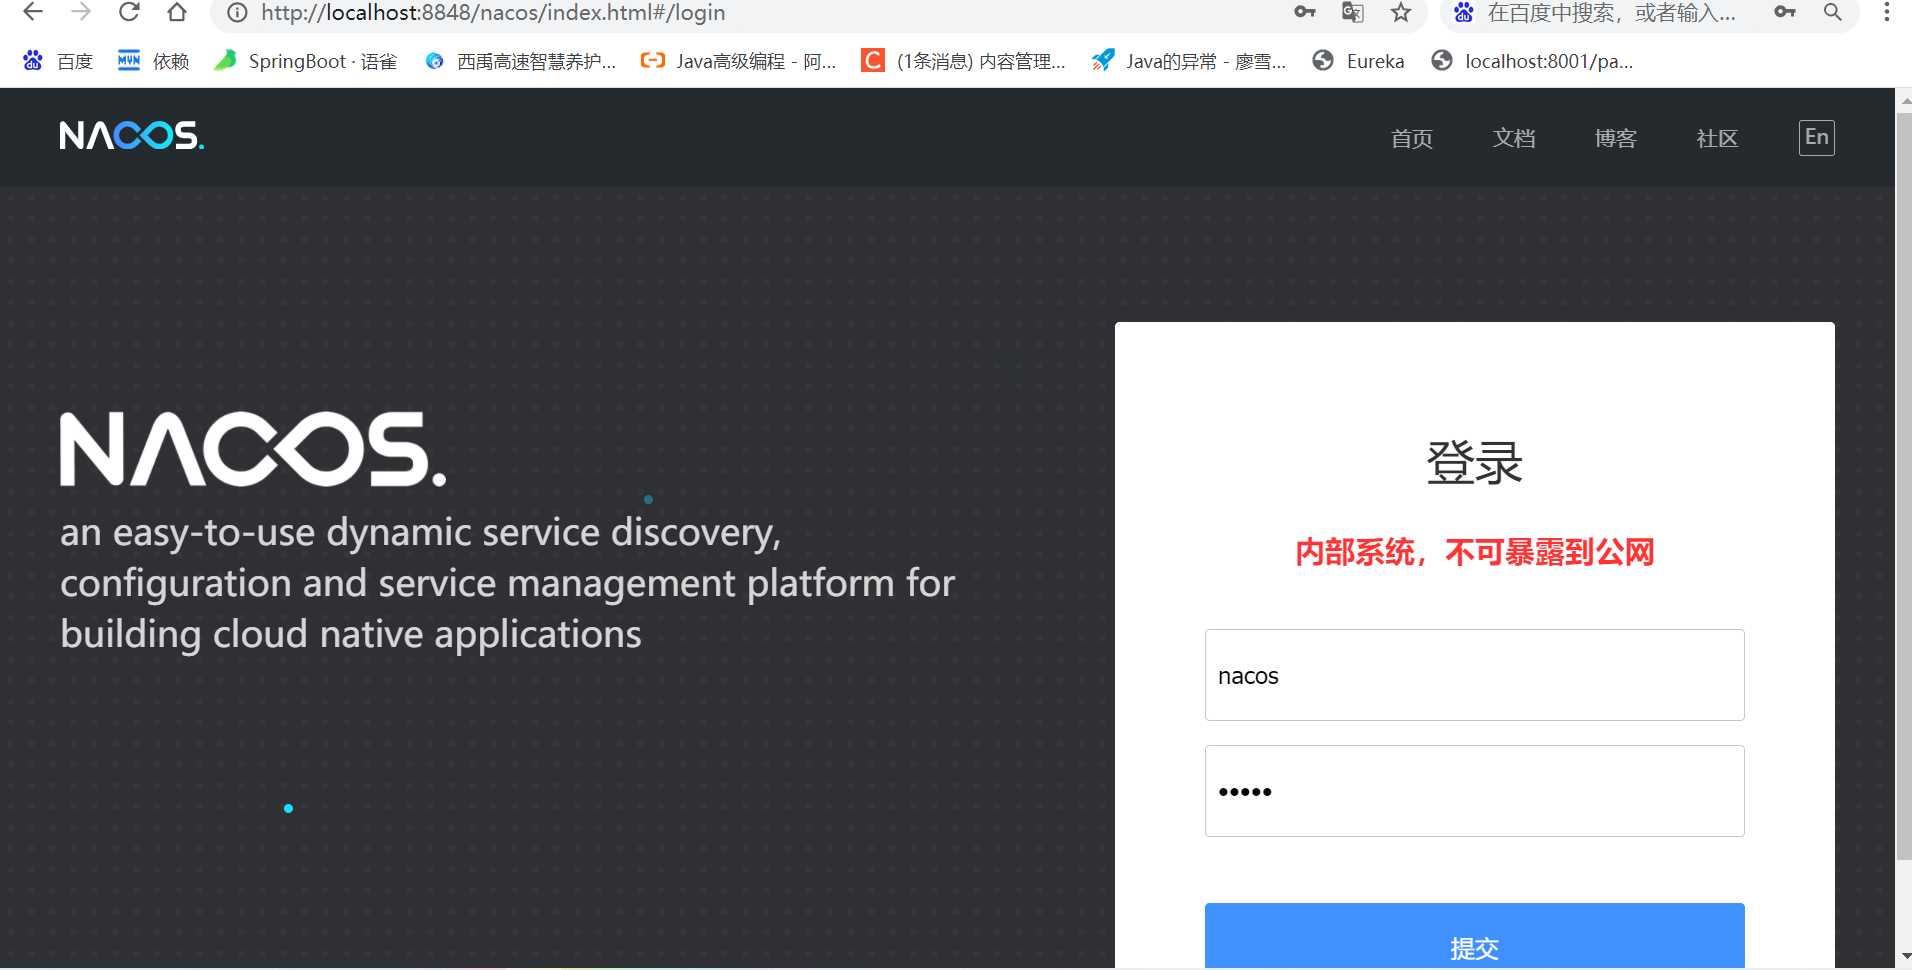Viewport: 1912px width, 970px height.
Task: Switch language using the En toggle
Action: point(1816,137)
